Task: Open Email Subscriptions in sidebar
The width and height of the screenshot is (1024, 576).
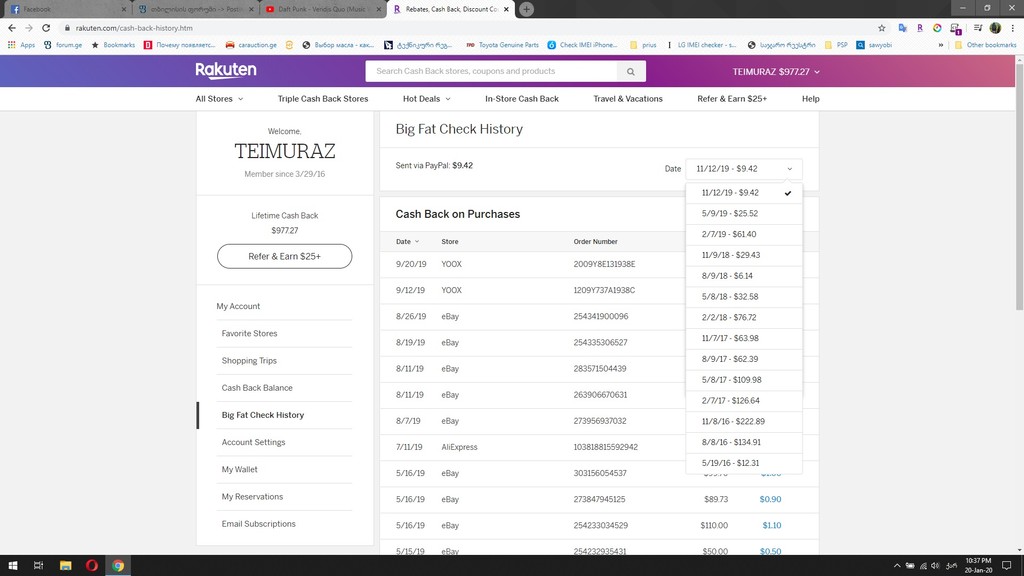Action: click(258, 524)
